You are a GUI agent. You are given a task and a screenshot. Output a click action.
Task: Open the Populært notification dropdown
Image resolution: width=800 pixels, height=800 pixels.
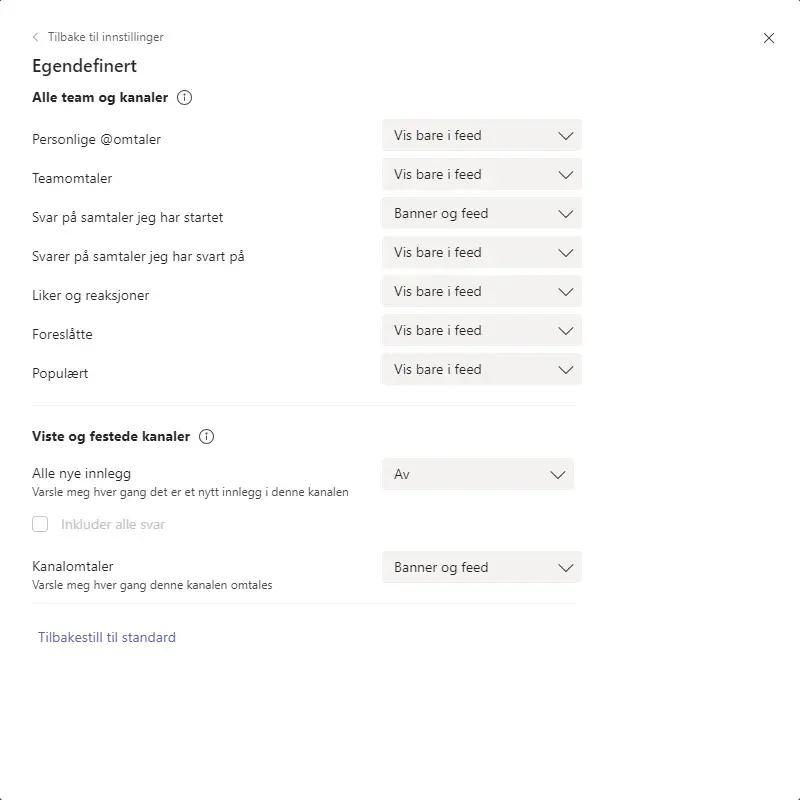[481, 369]
